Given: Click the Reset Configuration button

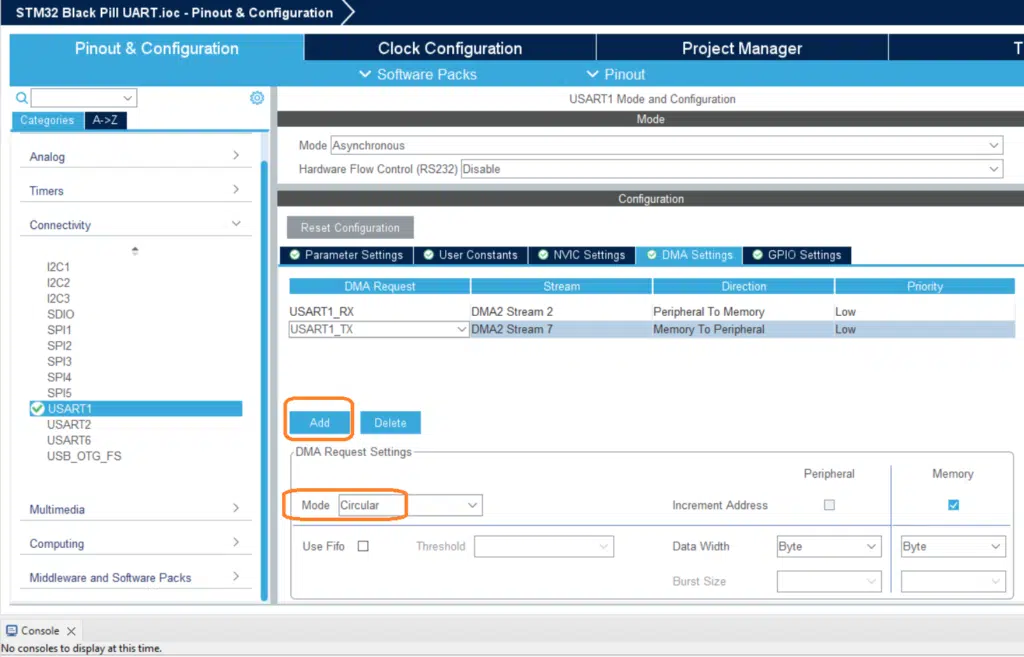Looking at the screenshot, I should coord(350,228).
